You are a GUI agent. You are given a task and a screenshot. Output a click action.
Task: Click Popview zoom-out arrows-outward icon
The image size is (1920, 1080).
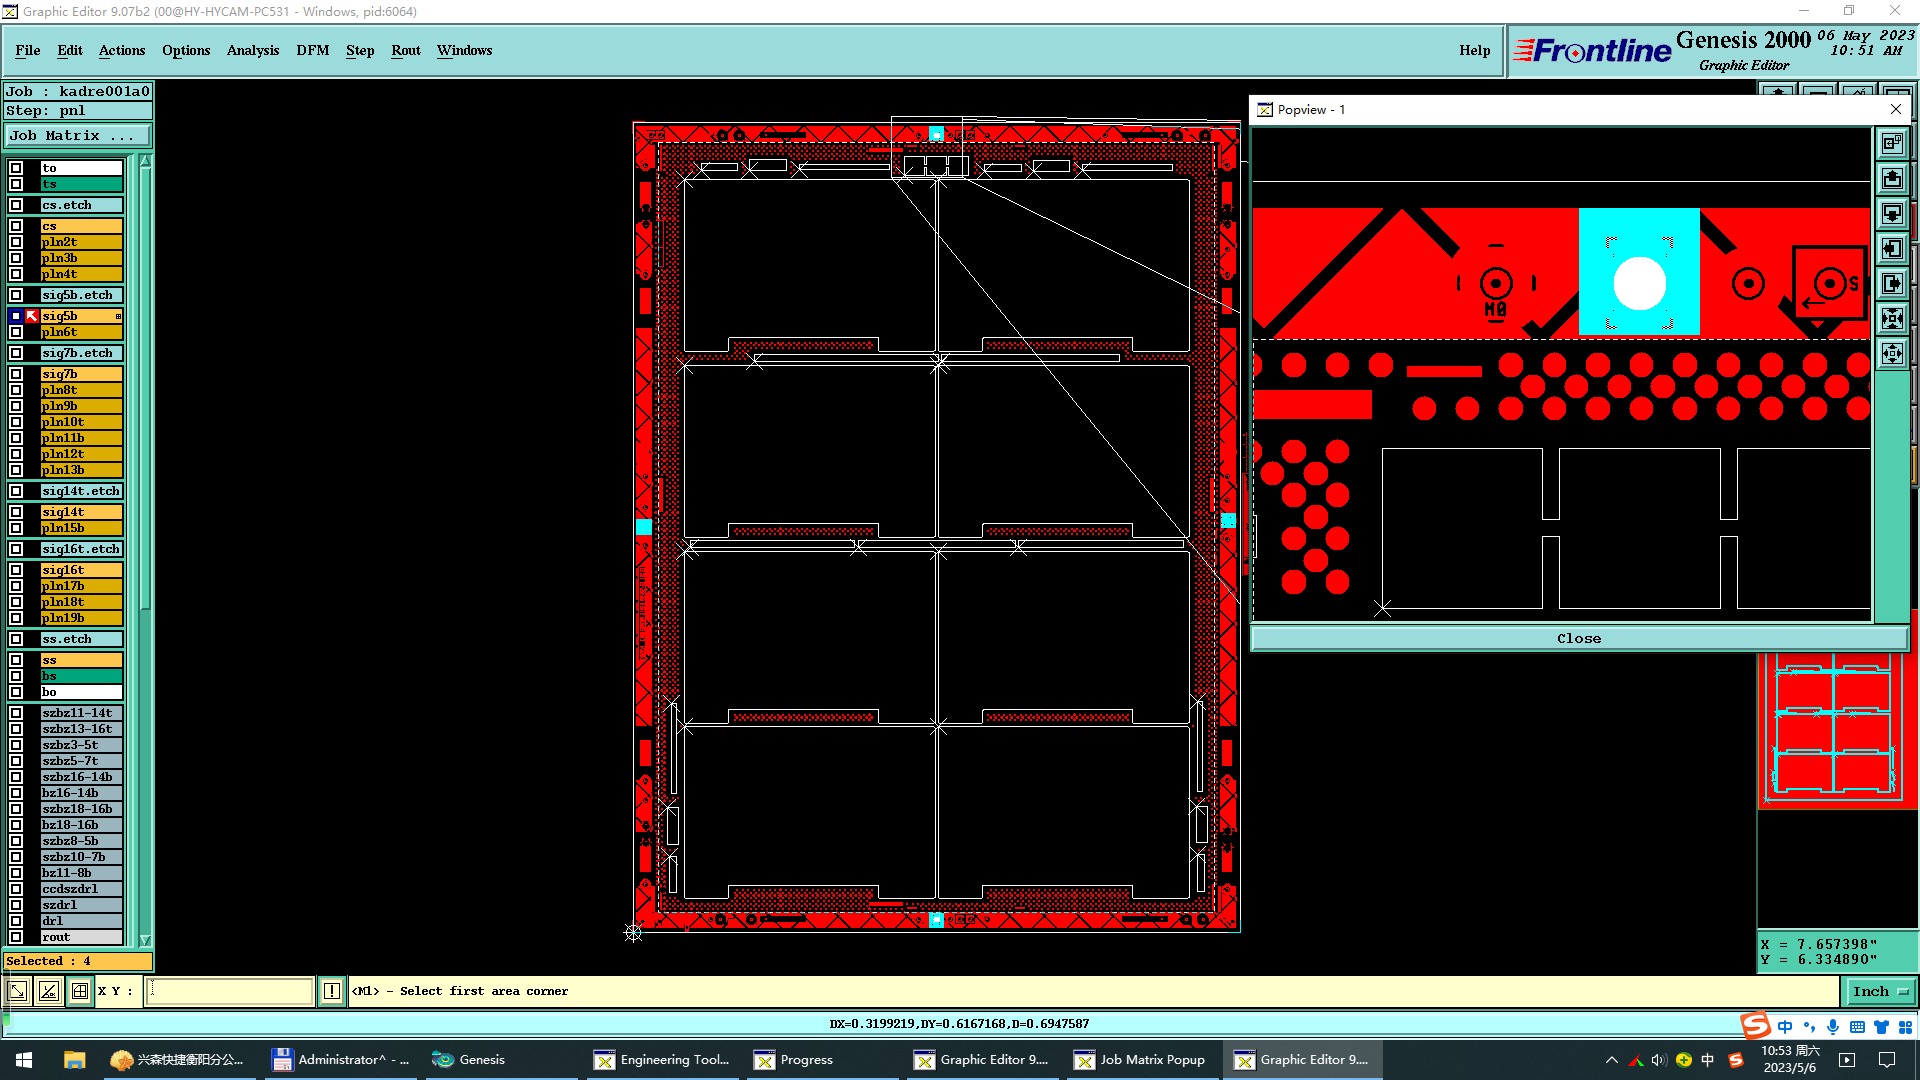pyautogui.click(x=1892, y=353)
